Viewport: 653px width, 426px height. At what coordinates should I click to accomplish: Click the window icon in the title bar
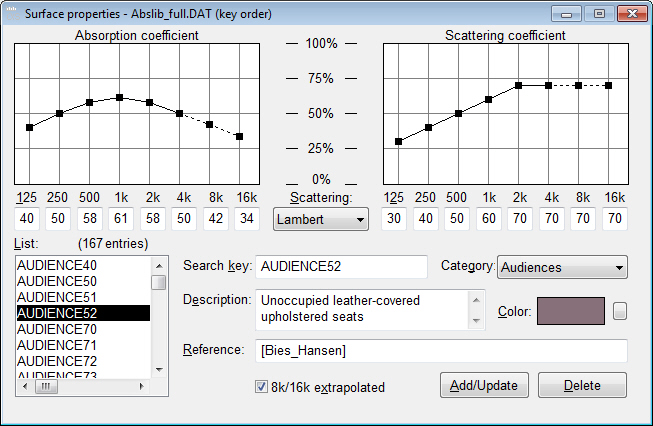click(15, 14)
